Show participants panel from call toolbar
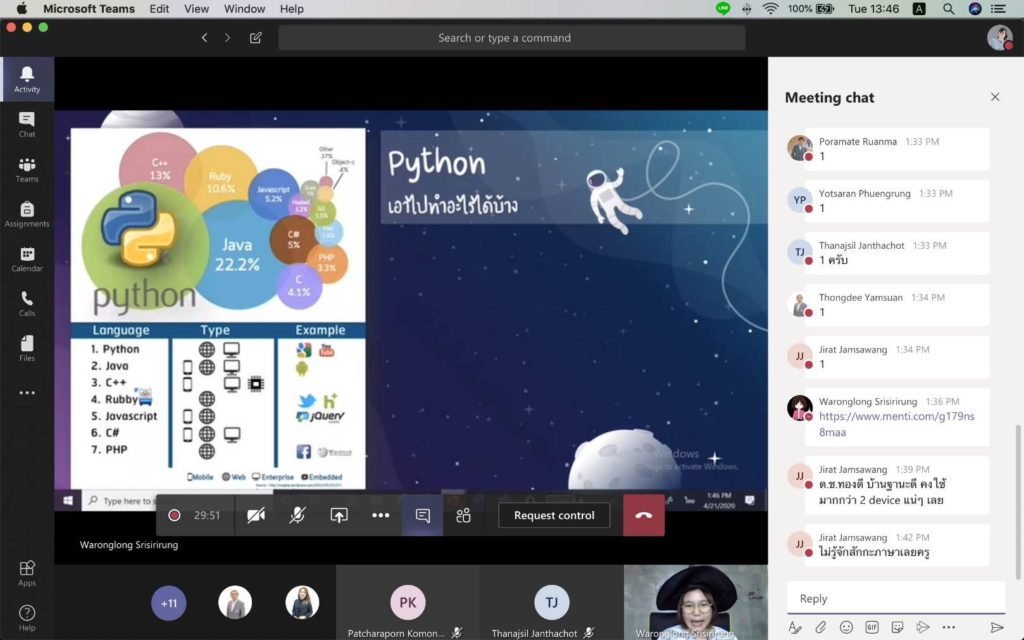The height and width of the screenshot is (640, 1024). pyautogui.click(x=463, y=515)
